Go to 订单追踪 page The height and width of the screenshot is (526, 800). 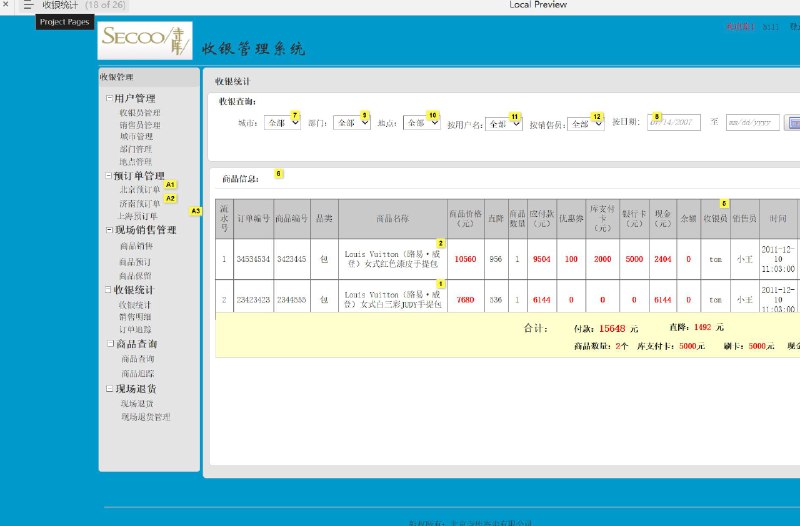(135, 330)
